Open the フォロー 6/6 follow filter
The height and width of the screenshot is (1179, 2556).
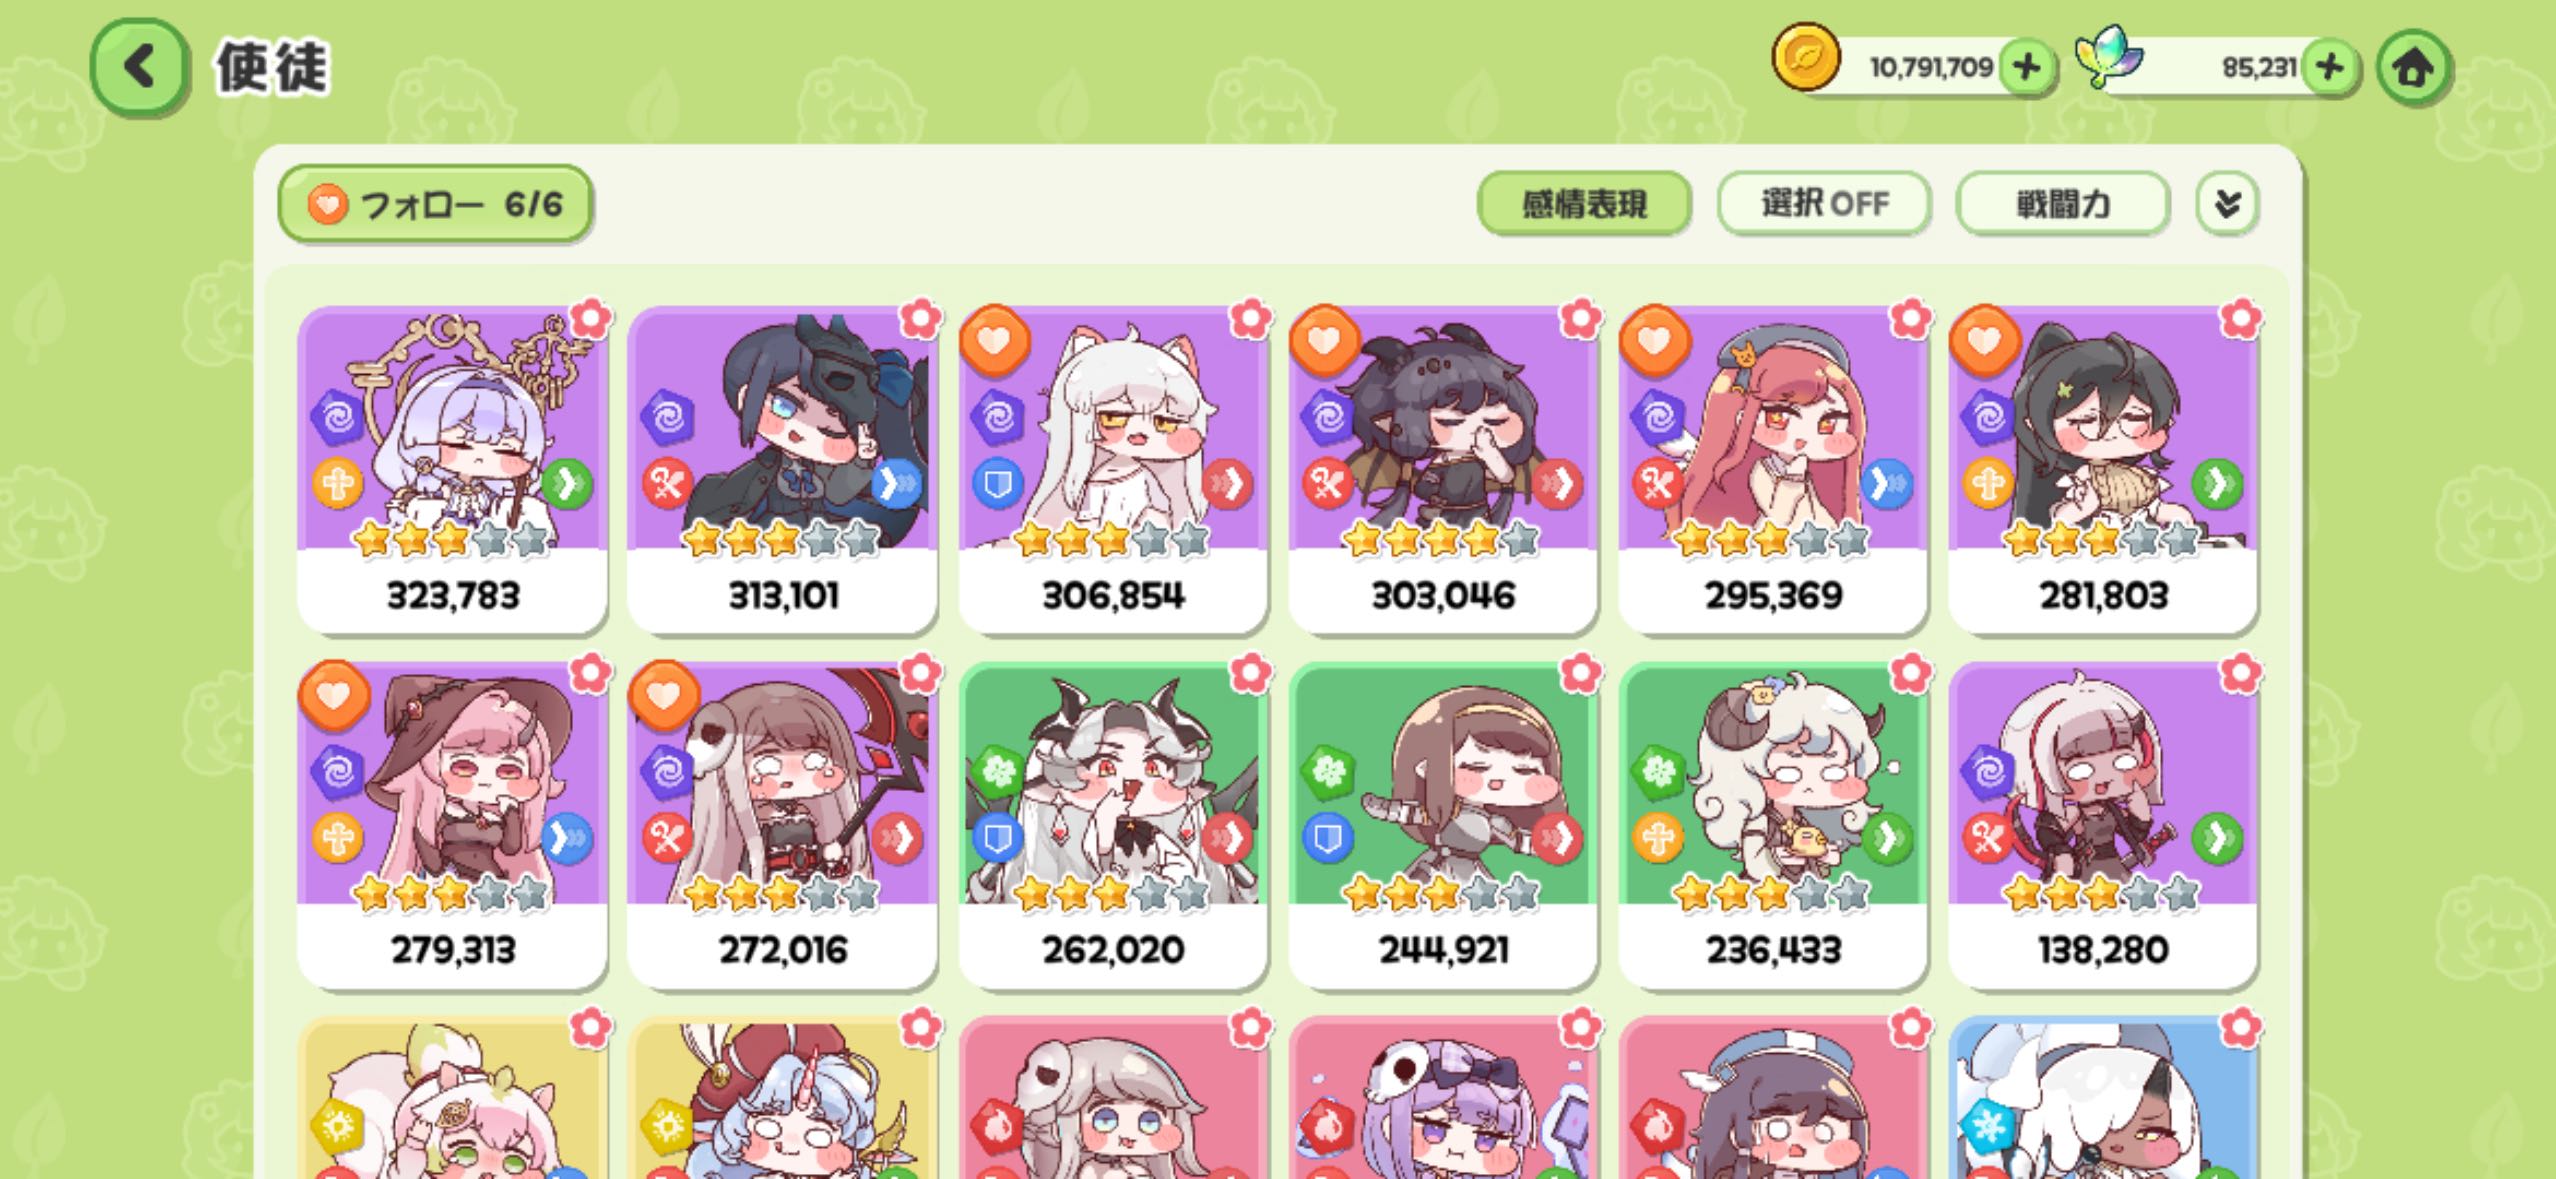click(x=435, y=204)
